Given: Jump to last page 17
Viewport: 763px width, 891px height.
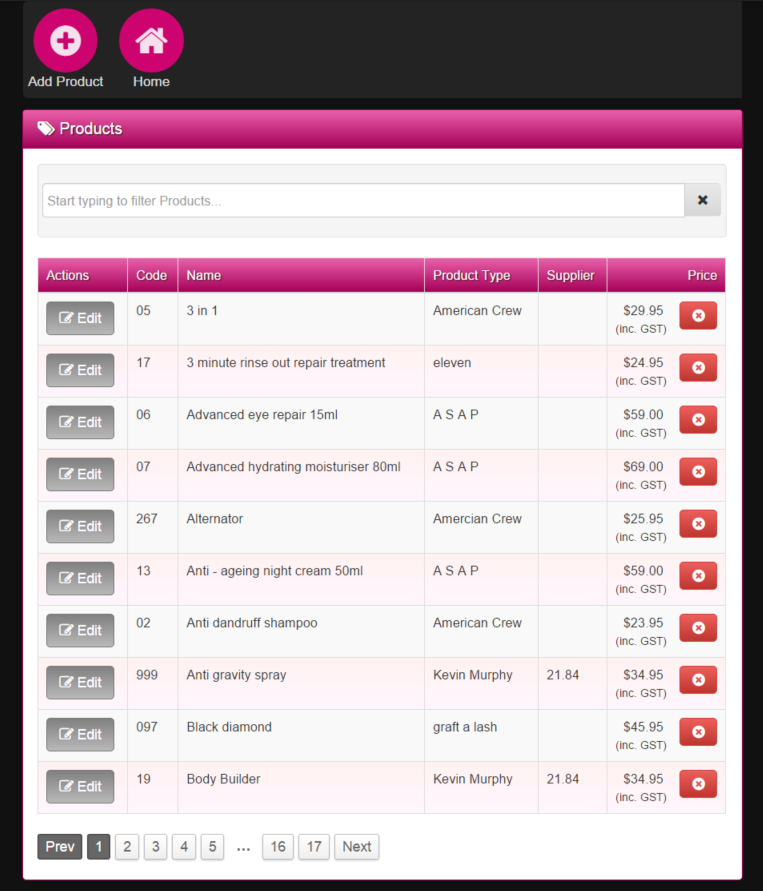Looking at the screenshot, I should pos(314,847).
